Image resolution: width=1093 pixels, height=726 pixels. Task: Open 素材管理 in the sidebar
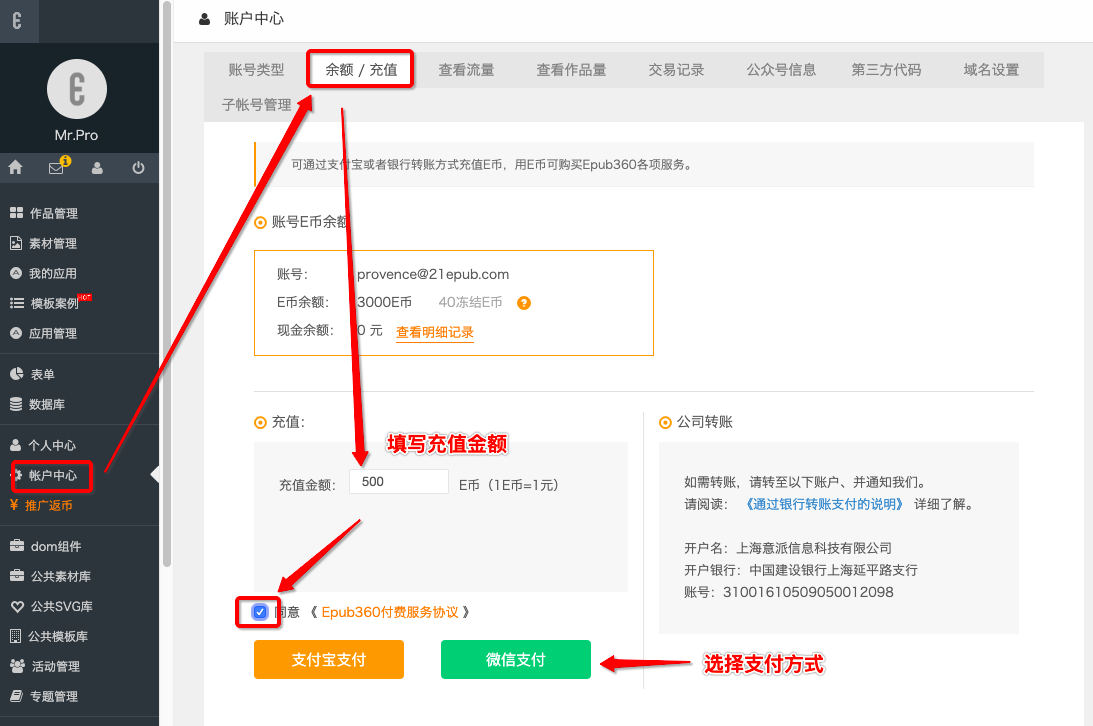(x=52, y=243)
